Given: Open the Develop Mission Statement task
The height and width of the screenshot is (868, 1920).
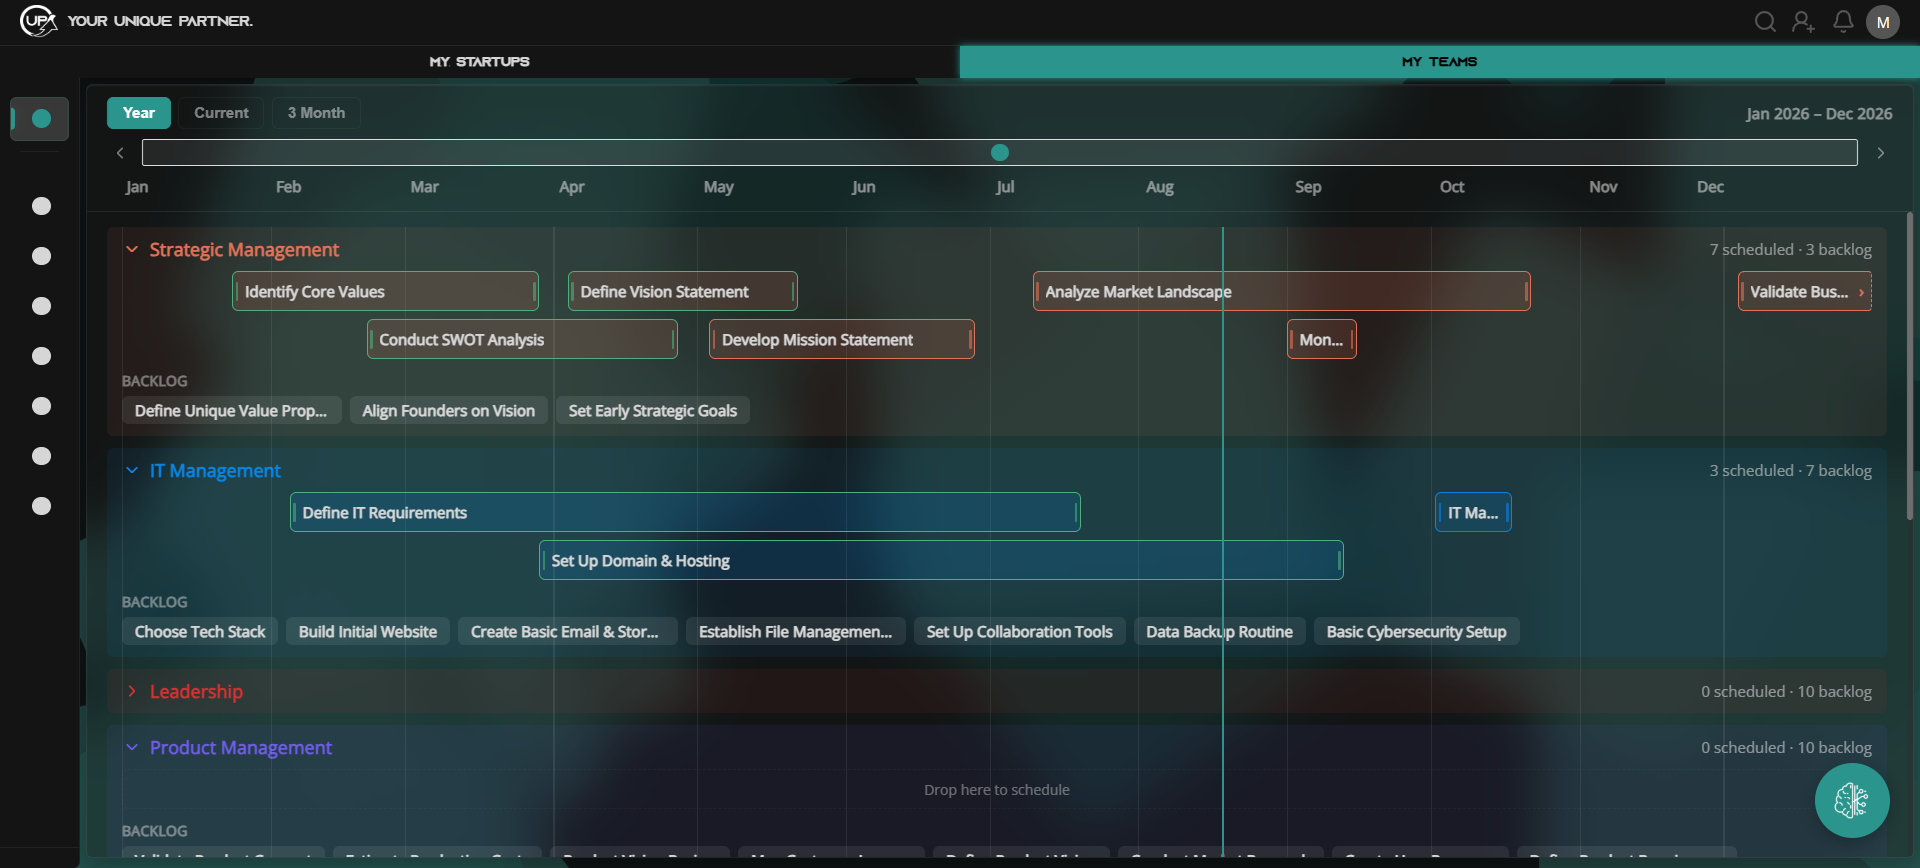Looking at the screenshot, I should click(842, 339).
